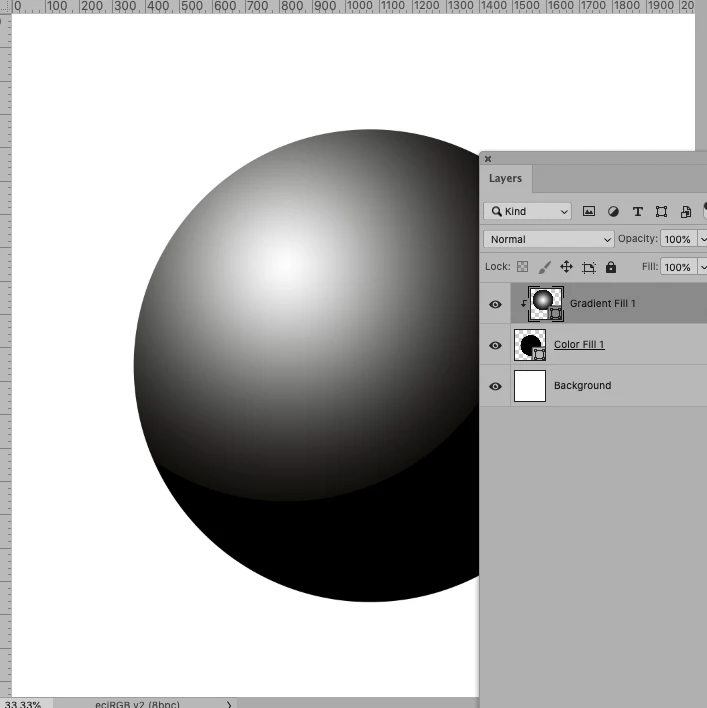Filter for type layers icon
This screenshot has width=707, height=708.
coord(637,211)
